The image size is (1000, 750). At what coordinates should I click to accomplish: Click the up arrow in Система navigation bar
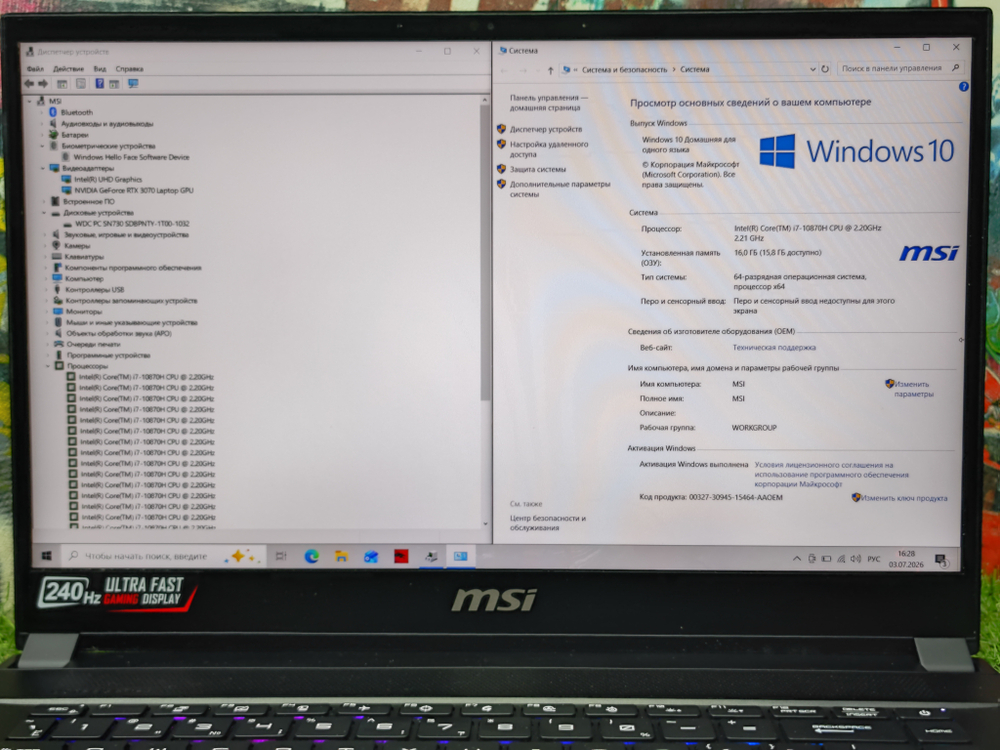[x=550, y=70]
